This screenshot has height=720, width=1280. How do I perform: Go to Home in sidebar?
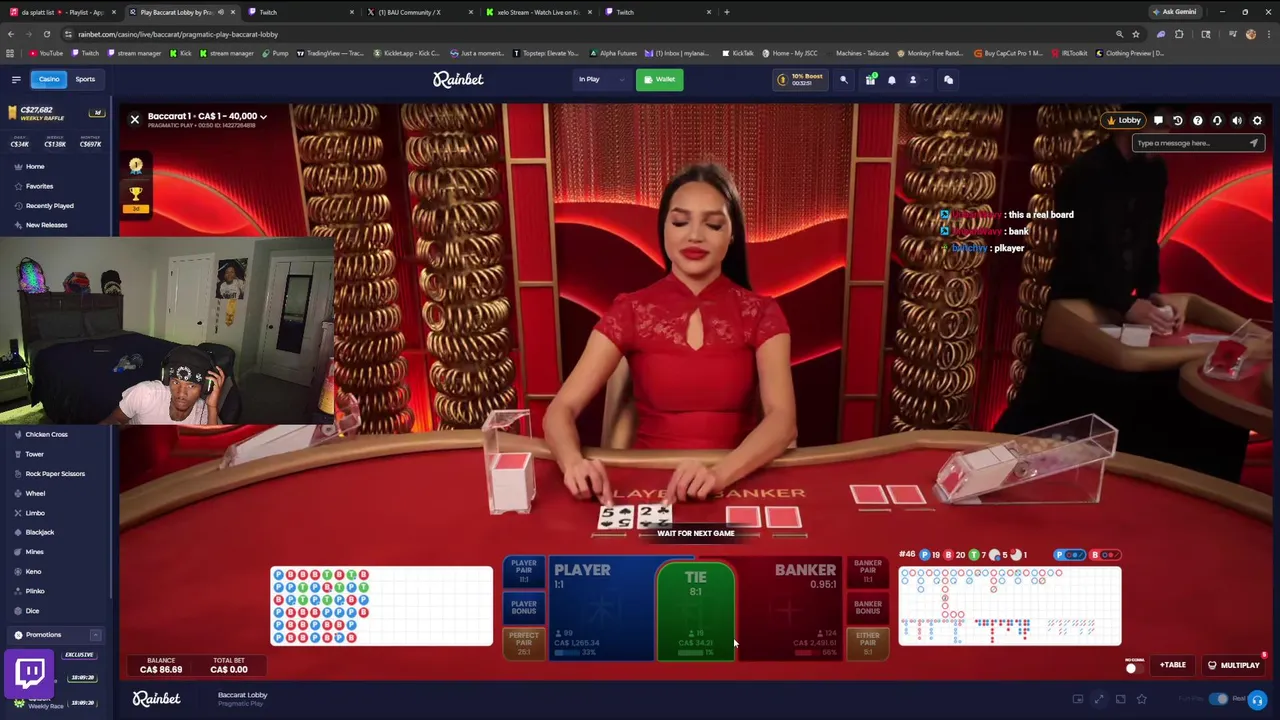tap(35, 167)
